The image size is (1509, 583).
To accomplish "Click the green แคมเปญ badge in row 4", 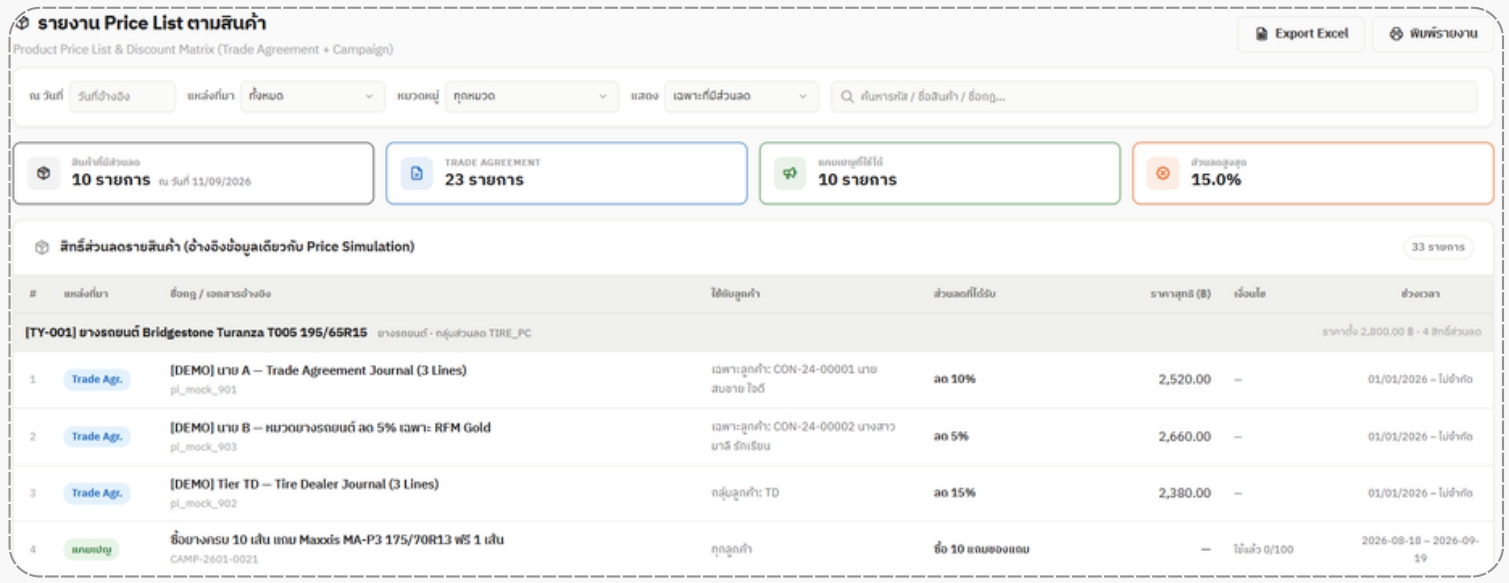I will tap(91, 549).
